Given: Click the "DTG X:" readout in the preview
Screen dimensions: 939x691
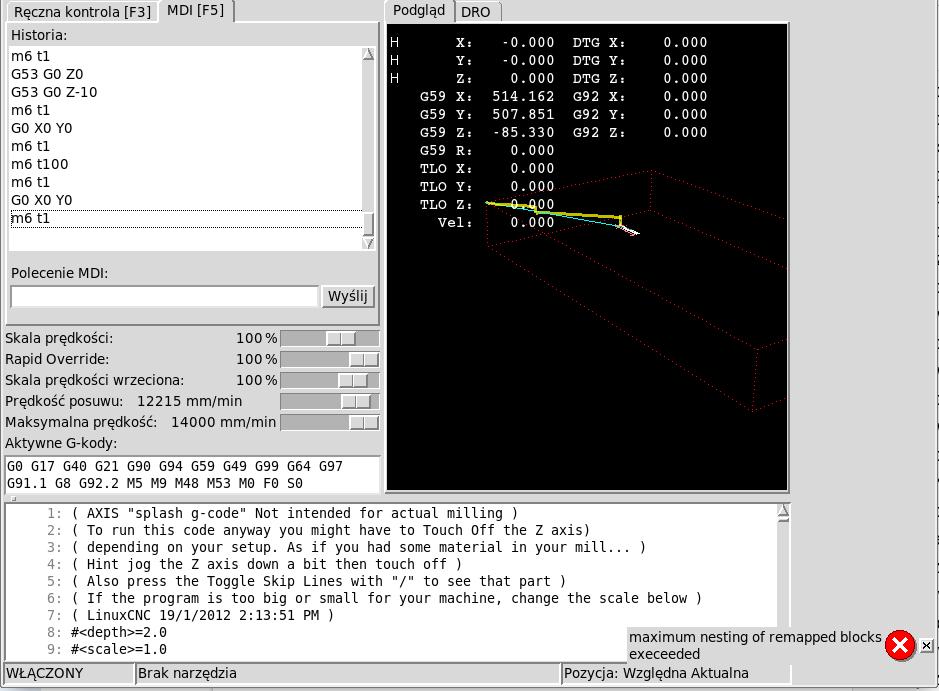Looking at the screenshot, I should tap(640, 43).
